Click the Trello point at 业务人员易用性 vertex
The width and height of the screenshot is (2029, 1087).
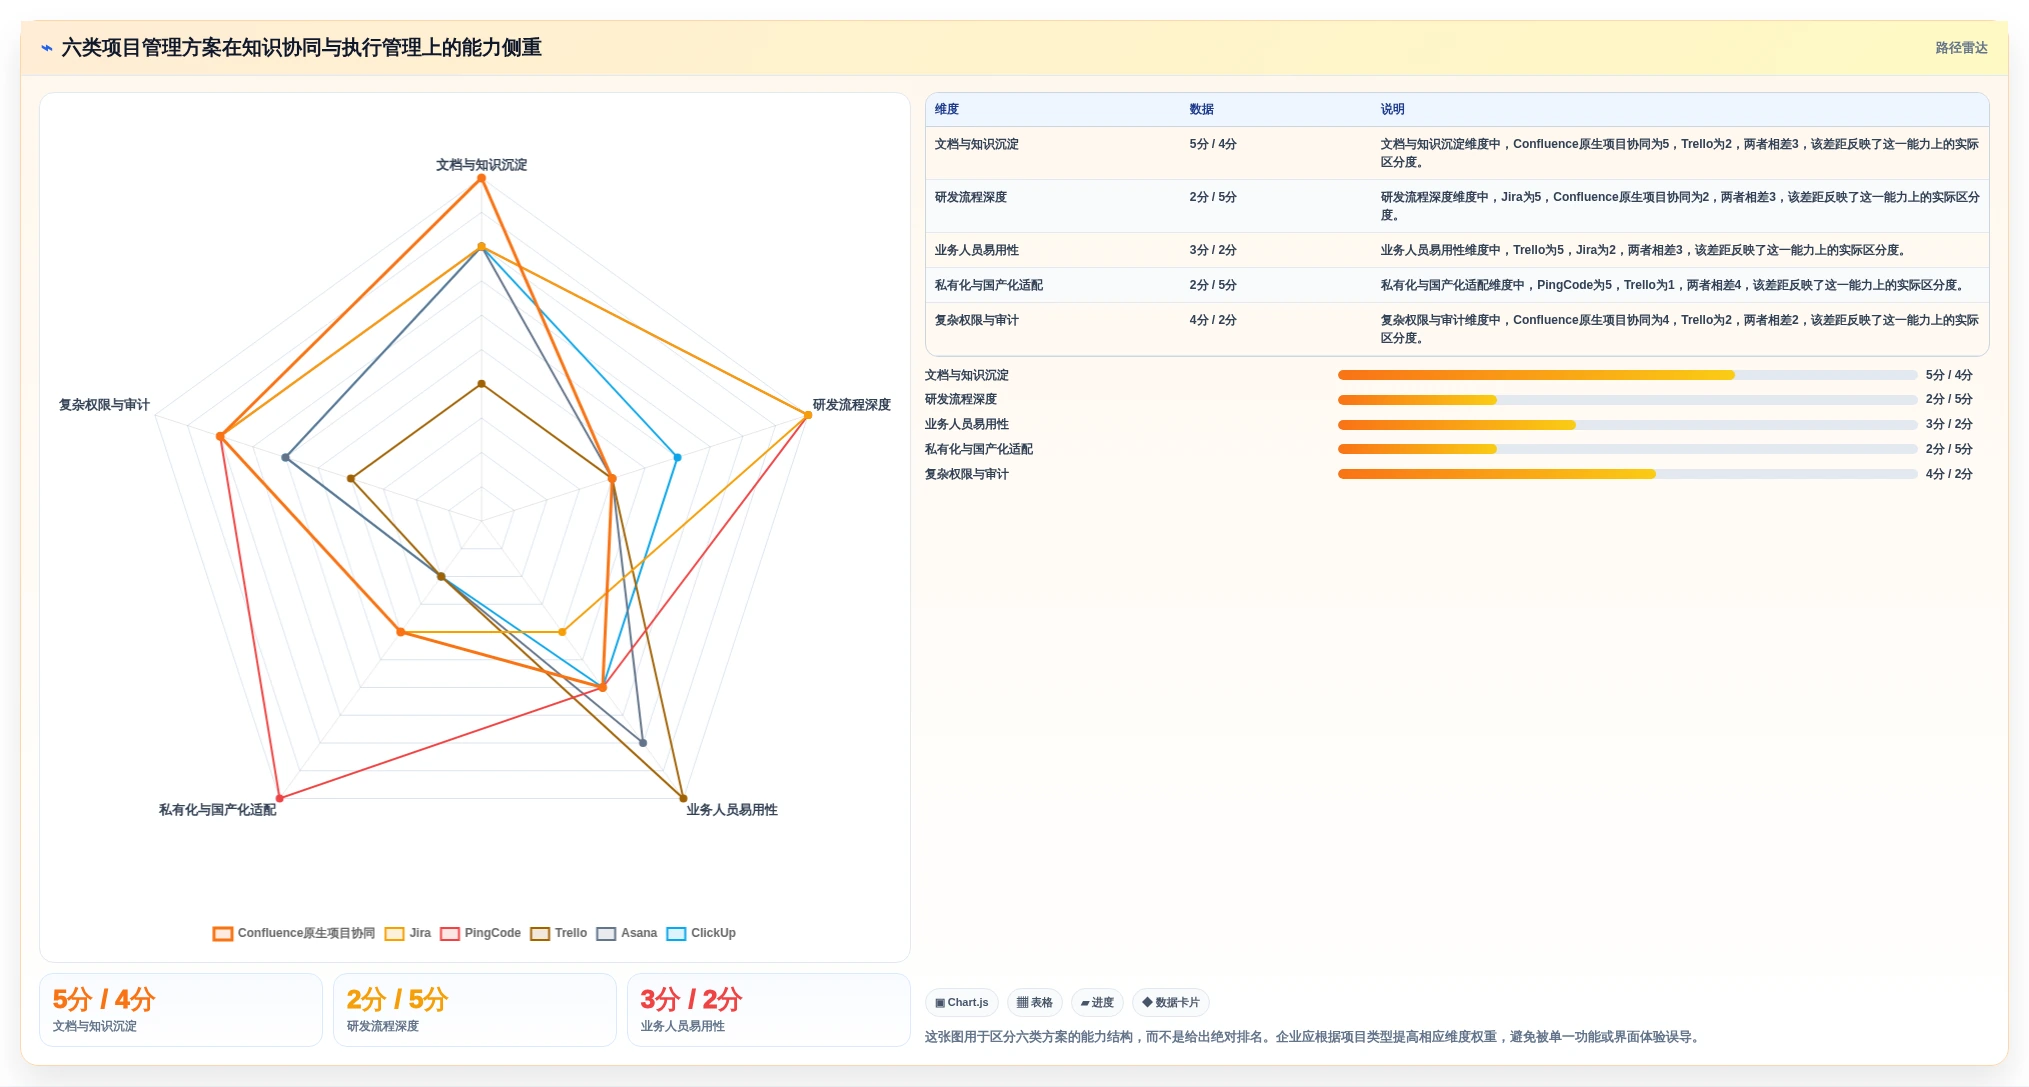click(x=683, y=798)
